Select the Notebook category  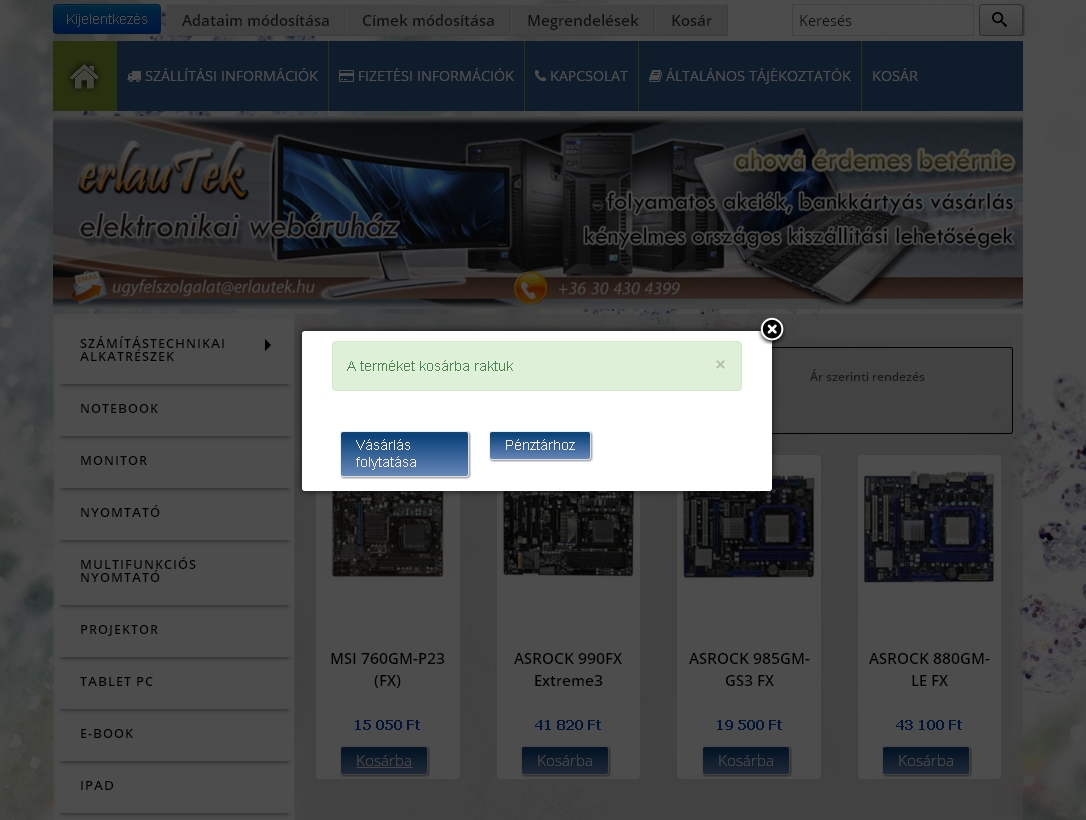tap(175, 409)
